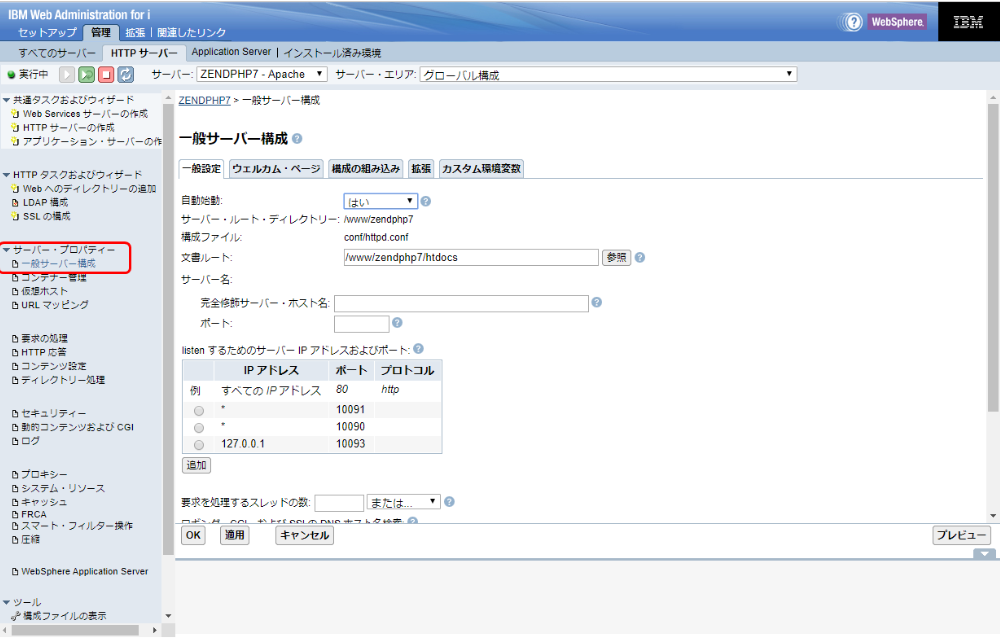The image size is (1000, 643).
Task: Open 動的コンテンツおよび CGI in sidebar
Action: tap(77, 427)
